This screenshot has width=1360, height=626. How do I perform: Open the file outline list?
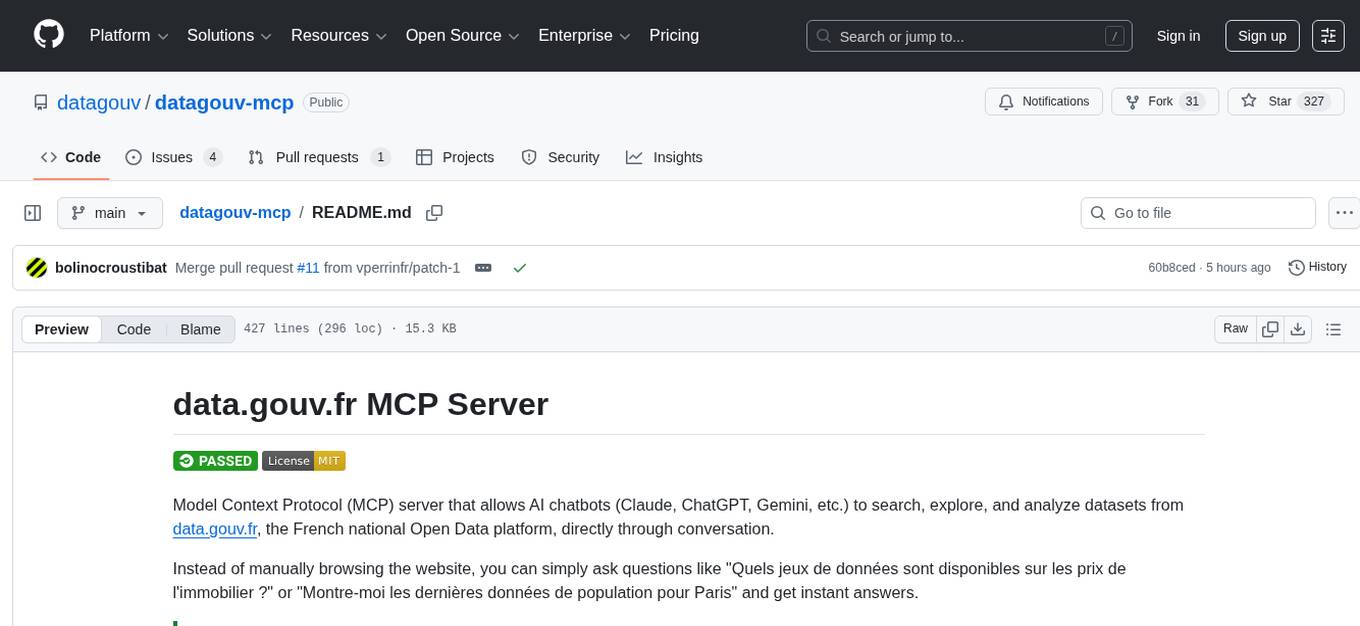[x=1334, y=328]
